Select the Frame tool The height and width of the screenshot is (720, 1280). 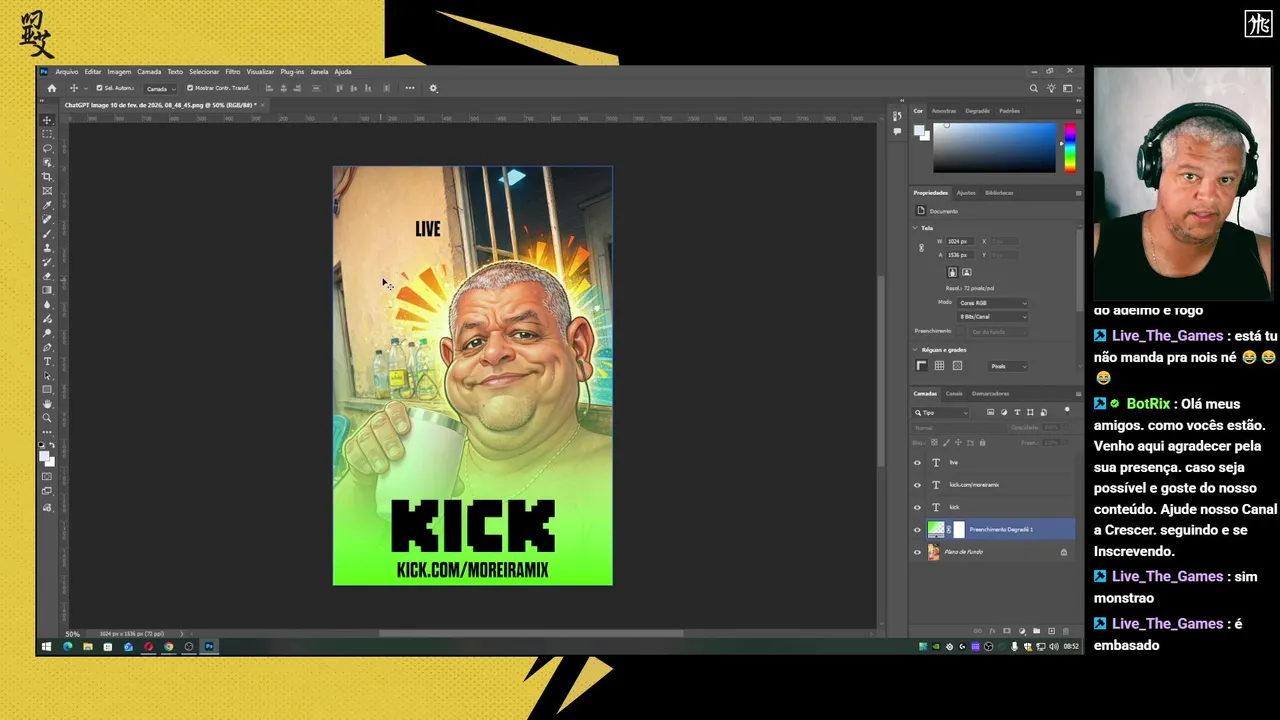click(x=47, y=191)
